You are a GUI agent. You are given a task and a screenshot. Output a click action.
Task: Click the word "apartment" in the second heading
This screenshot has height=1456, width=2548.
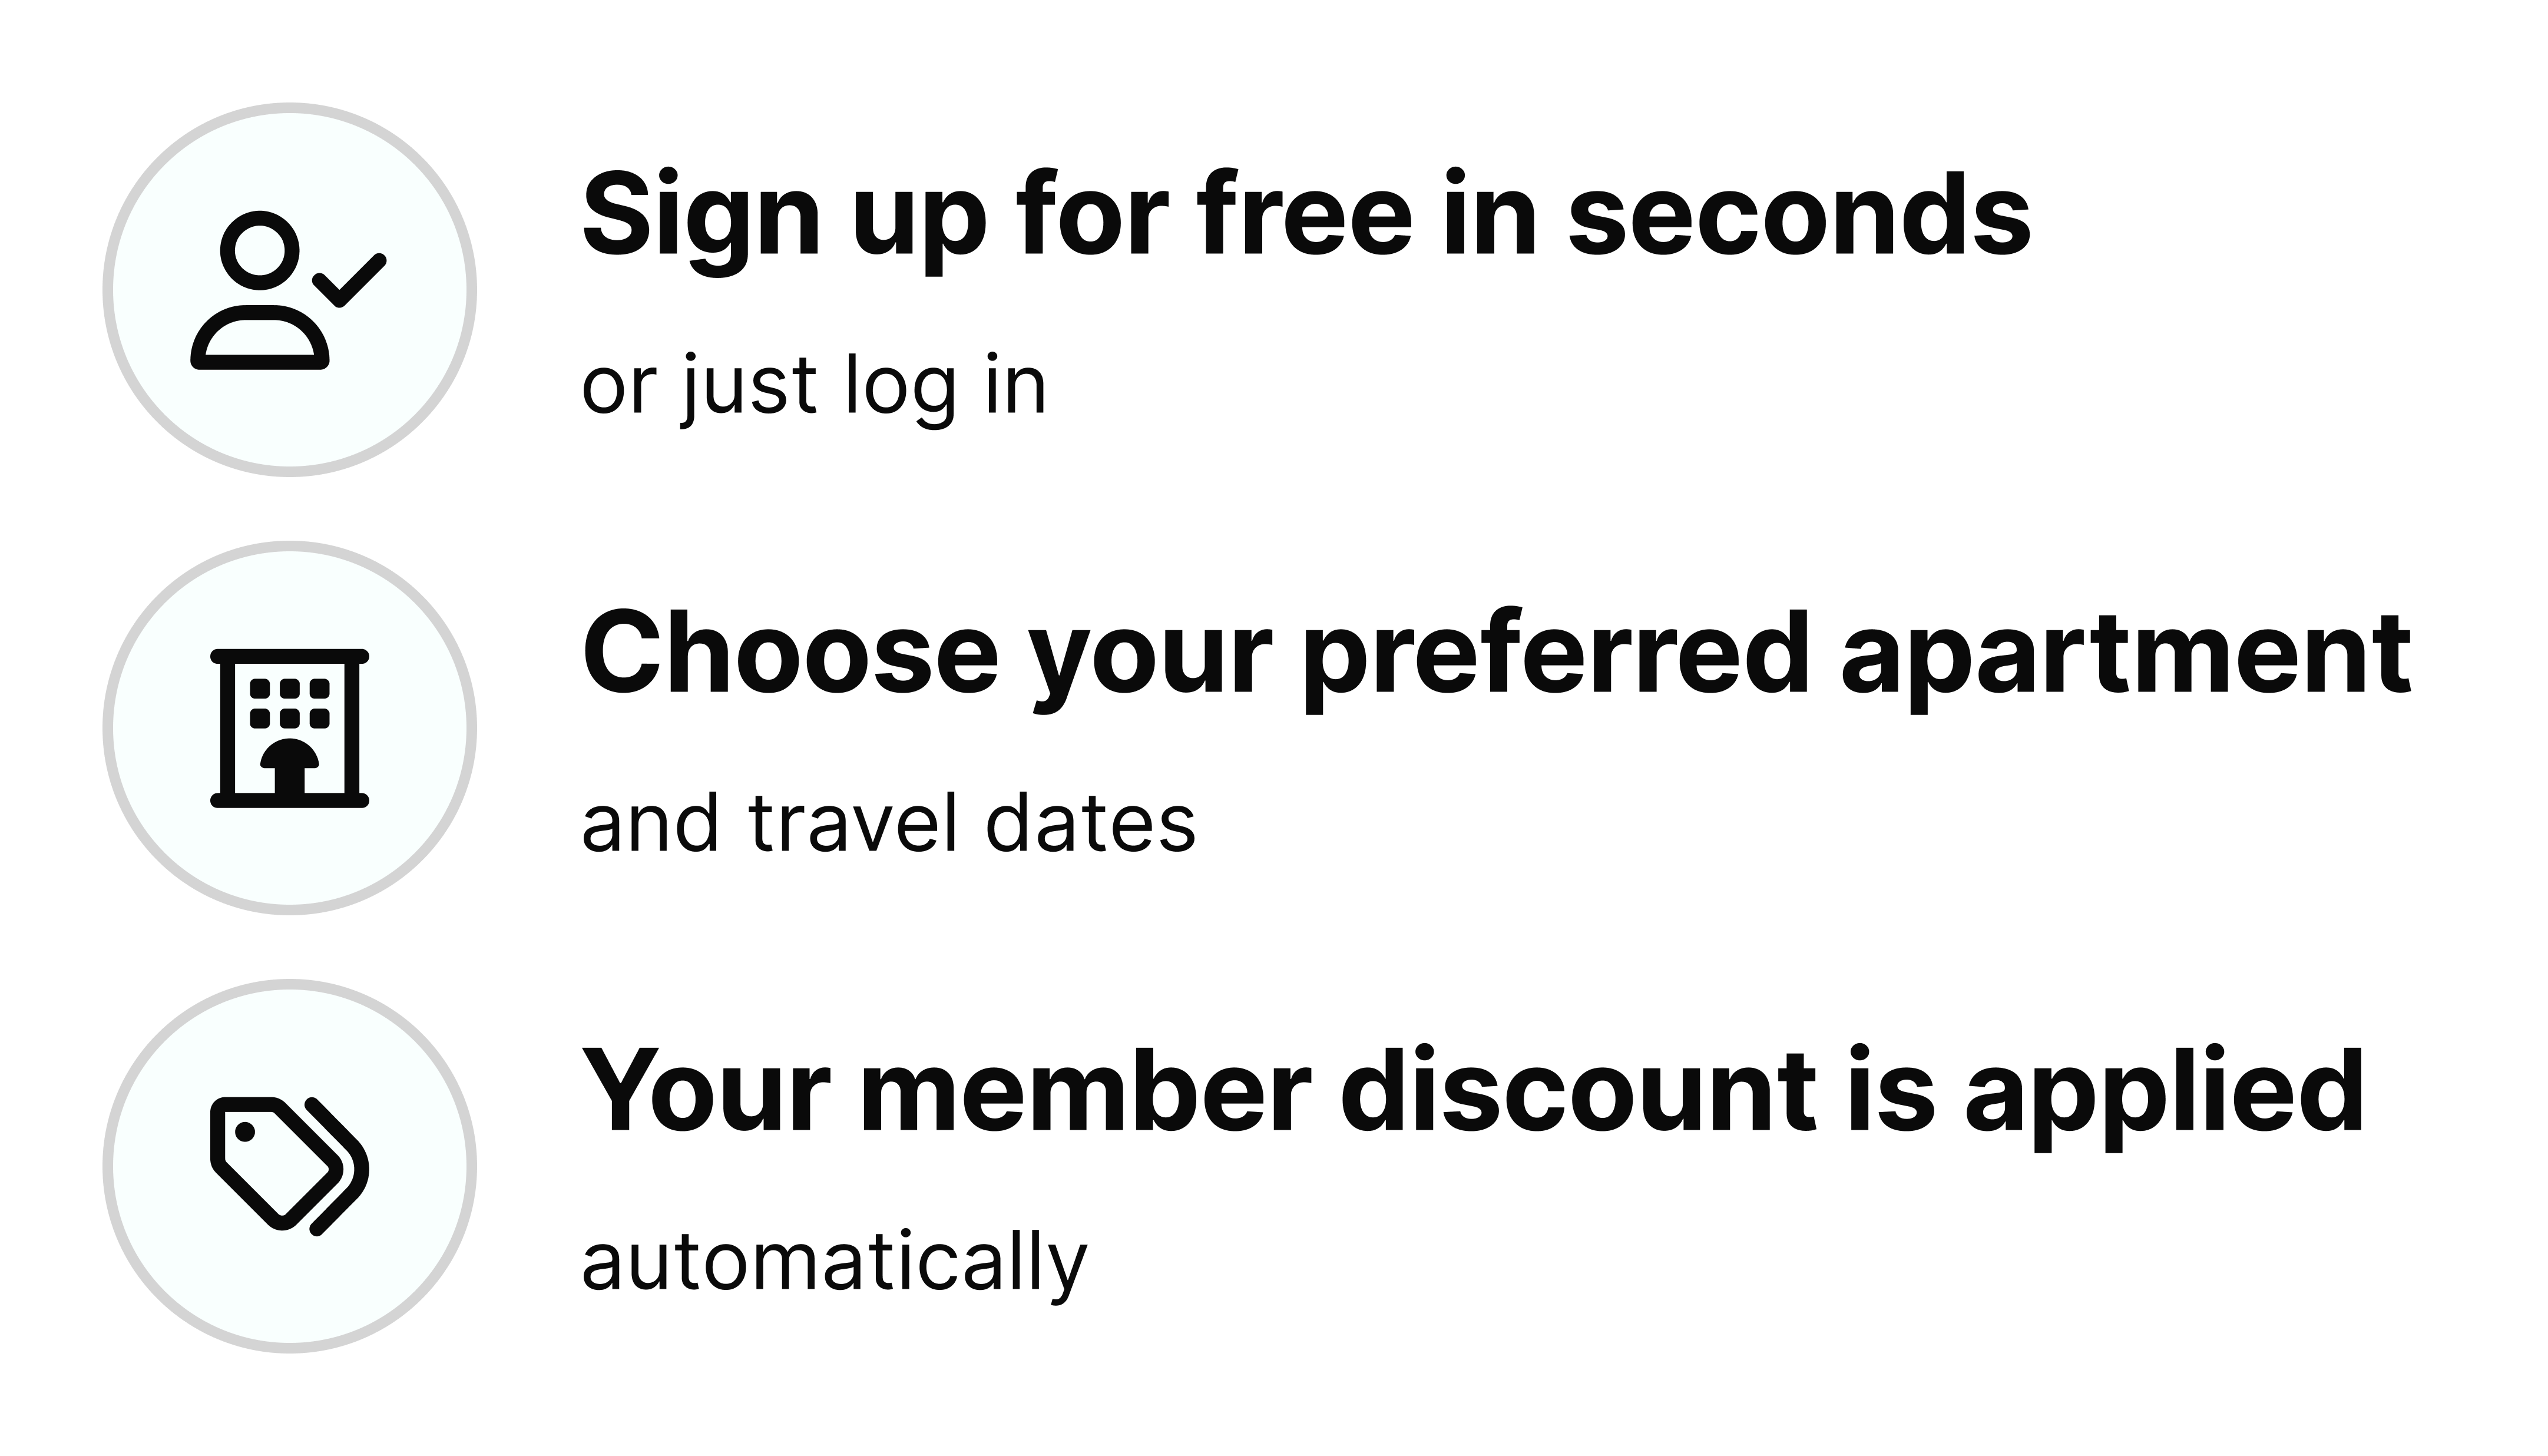tap(2126, 655)
